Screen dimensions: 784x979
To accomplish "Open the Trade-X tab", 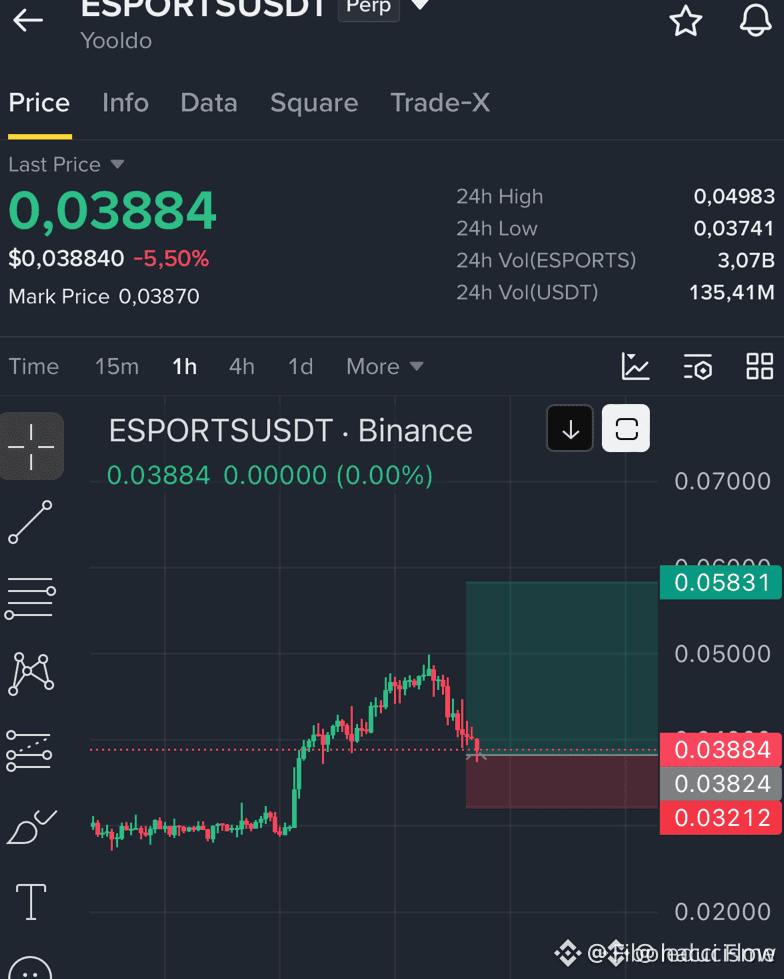I will click(x=440, y=102).
